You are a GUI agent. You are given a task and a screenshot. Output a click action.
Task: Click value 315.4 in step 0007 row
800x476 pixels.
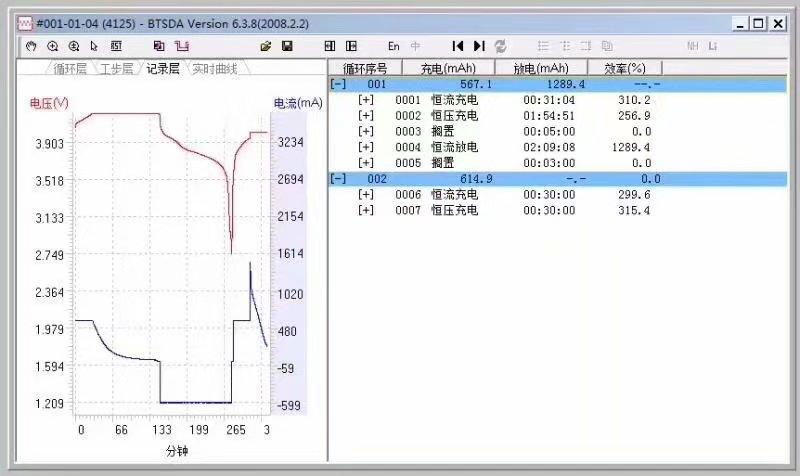click(x=634, y=211)
